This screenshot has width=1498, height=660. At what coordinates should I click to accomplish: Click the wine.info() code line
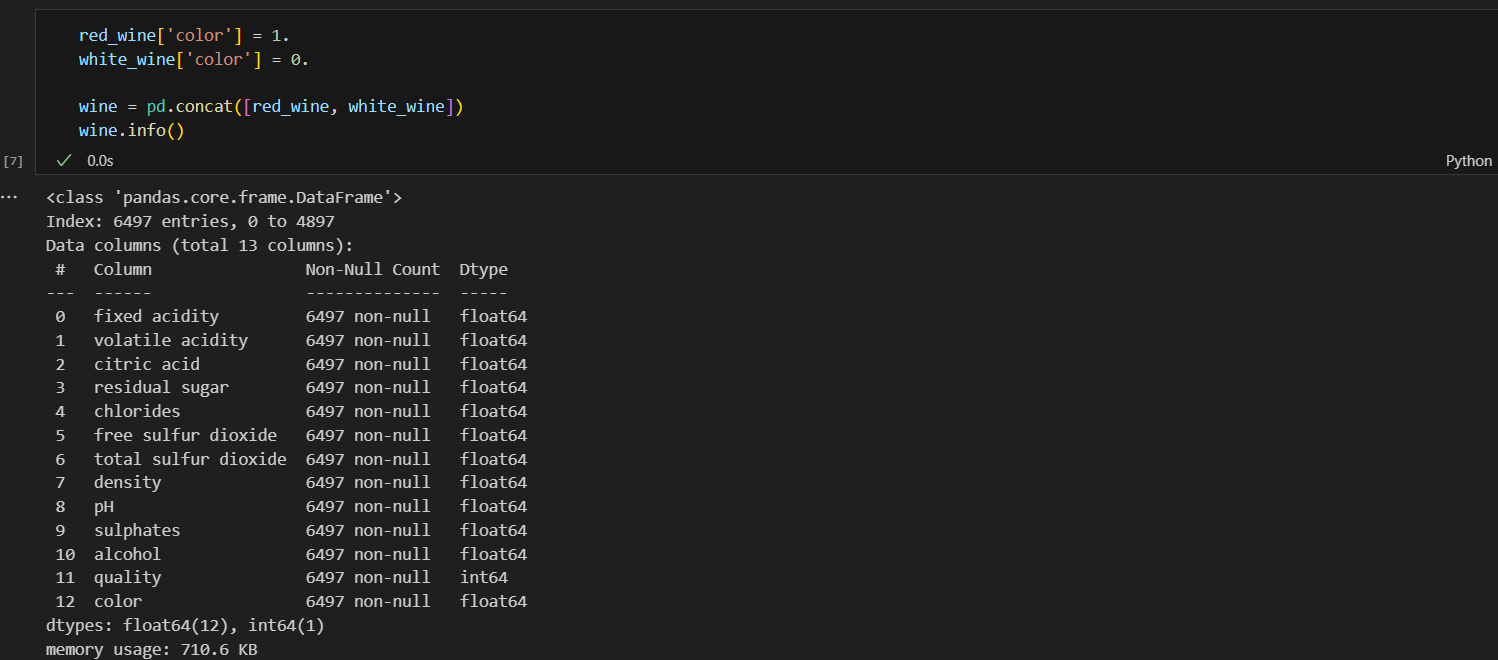131,131
